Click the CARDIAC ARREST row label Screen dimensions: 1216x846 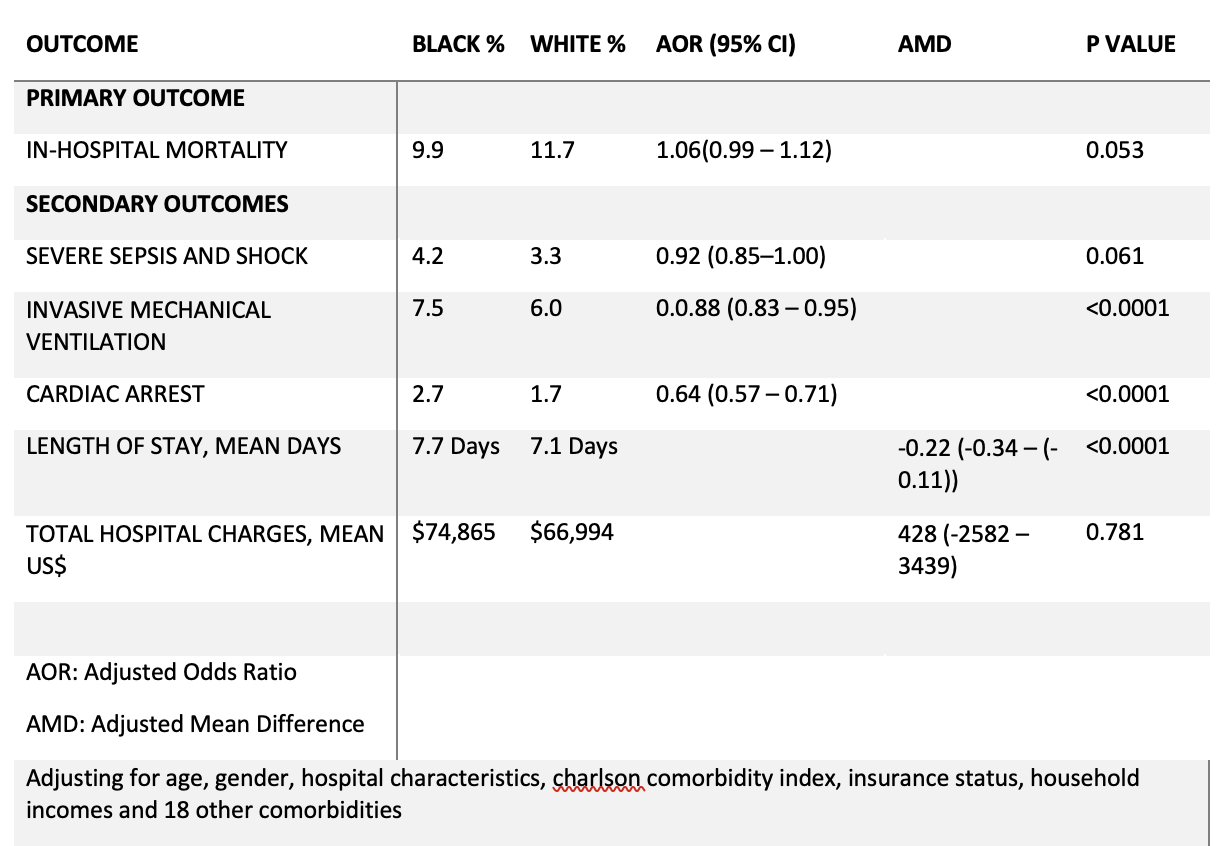click(115, 394)
